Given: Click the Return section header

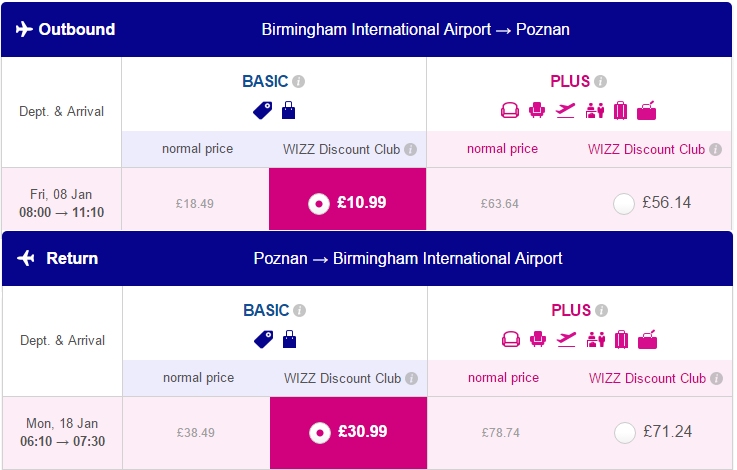Looking at the screenshot, I should coord(368,258).
